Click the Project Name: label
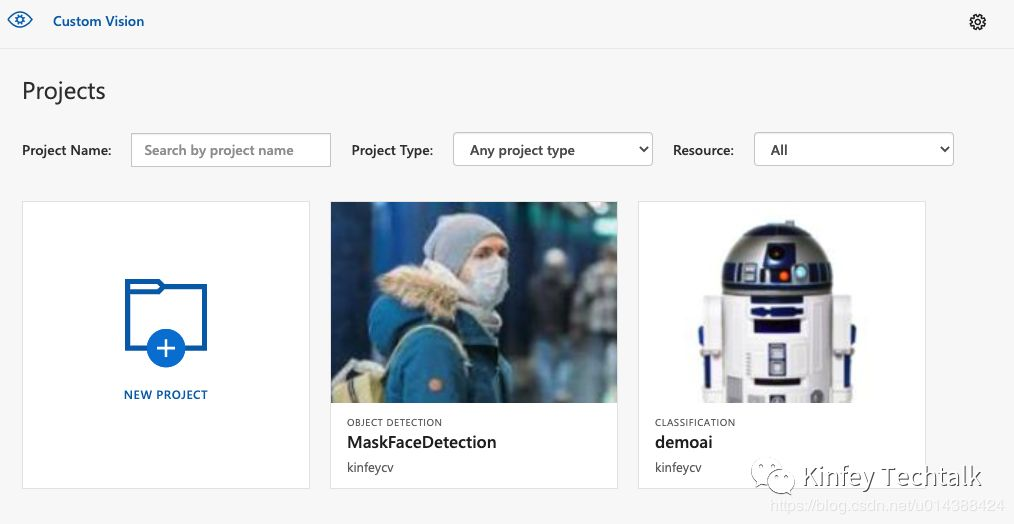The image size is (1014, 524). pyautogui.click(x=67, y=150)
